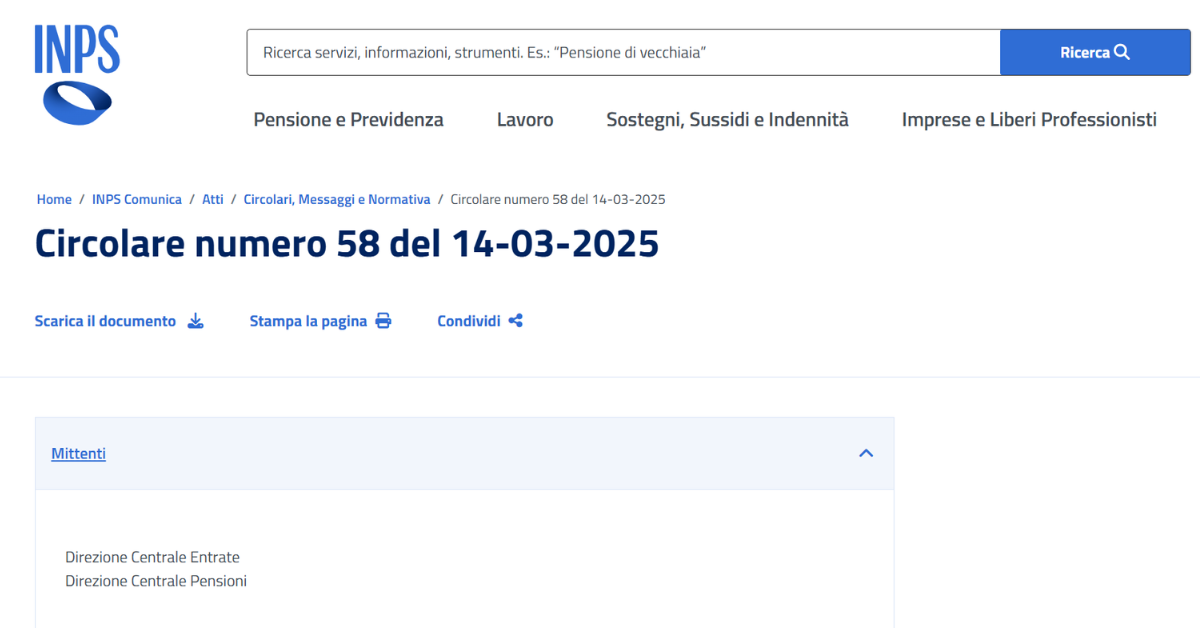Collapse Mittenti section with the chevron
Screen dimensions: 1200x634
click(x=866, y=453)
